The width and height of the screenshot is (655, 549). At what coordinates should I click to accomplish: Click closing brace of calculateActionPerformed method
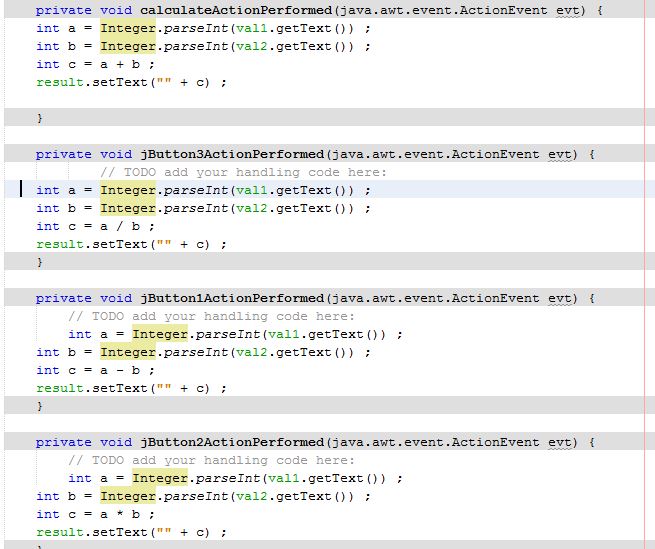click(x=40, y=118)
